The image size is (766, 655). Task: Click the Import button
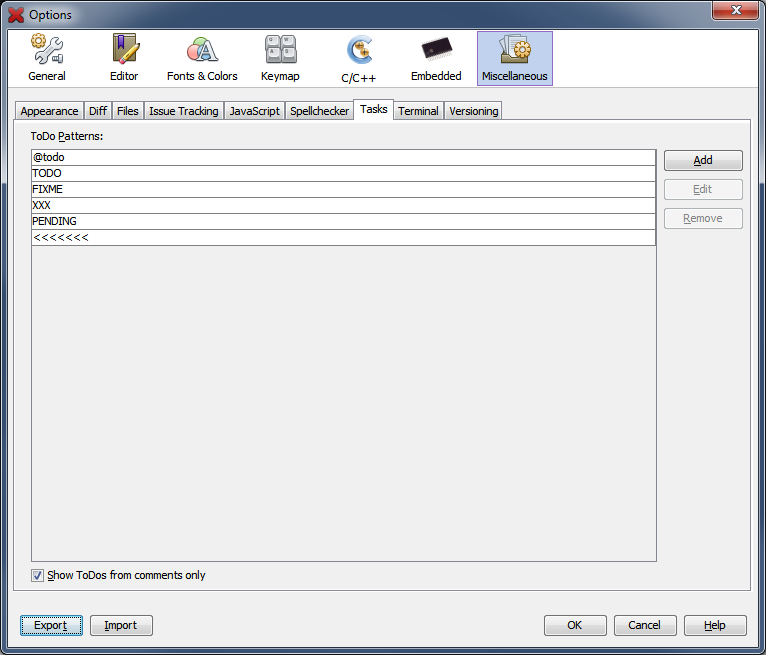121,625
